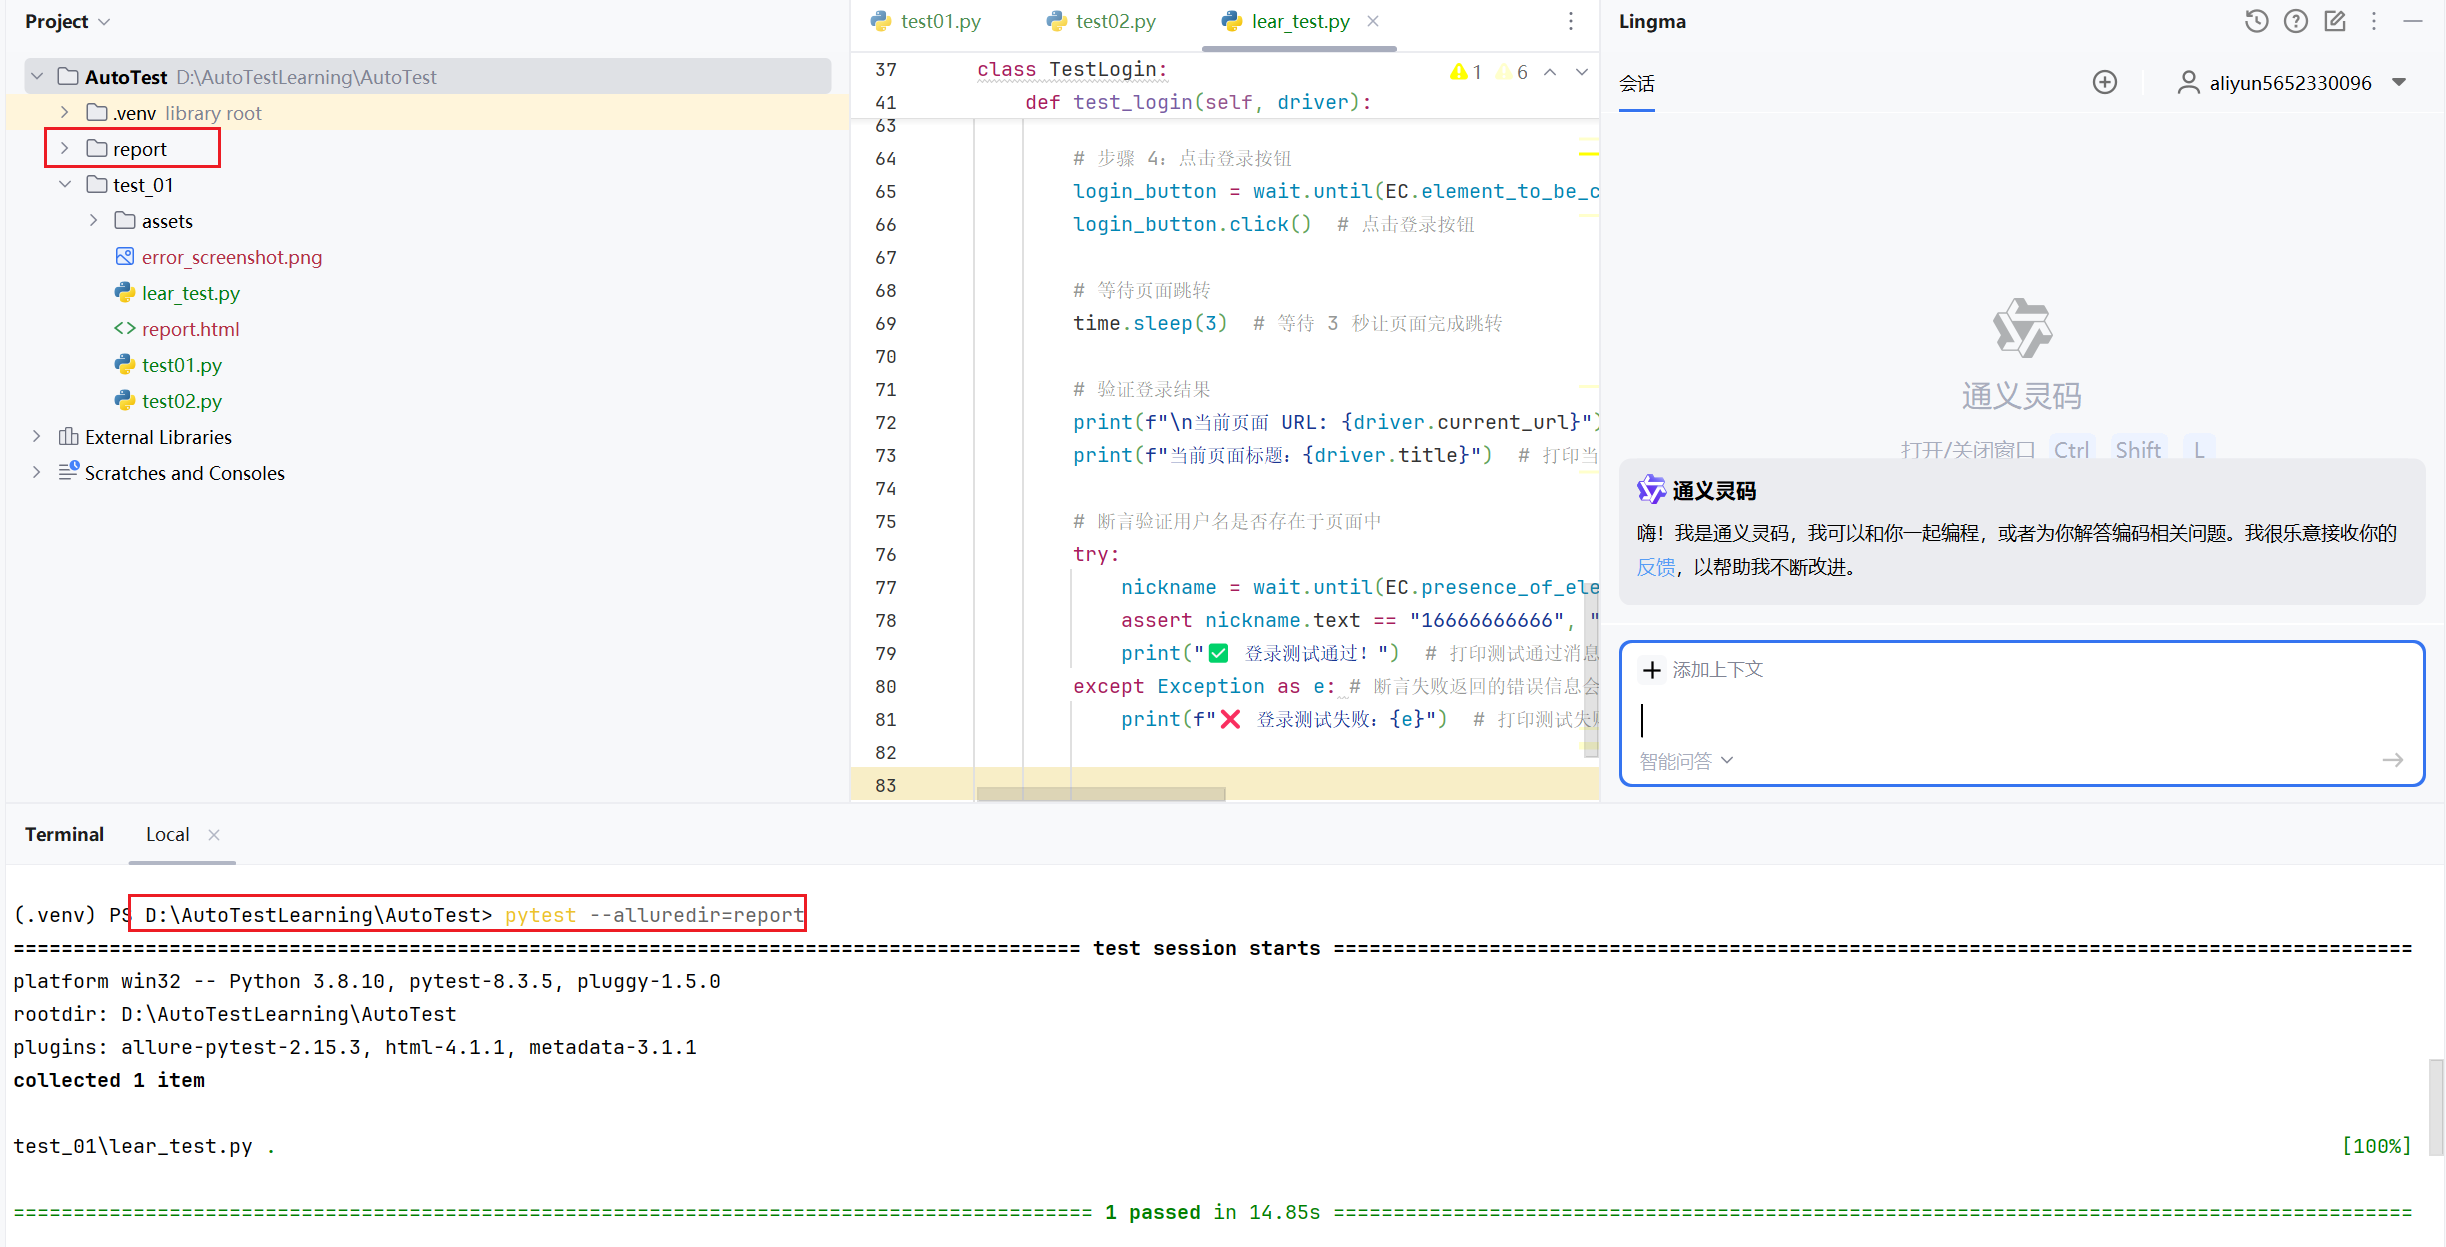Click the new chat edit icon
The width and height of the screenshot is (2446, 1247).
pos(2334,21)
